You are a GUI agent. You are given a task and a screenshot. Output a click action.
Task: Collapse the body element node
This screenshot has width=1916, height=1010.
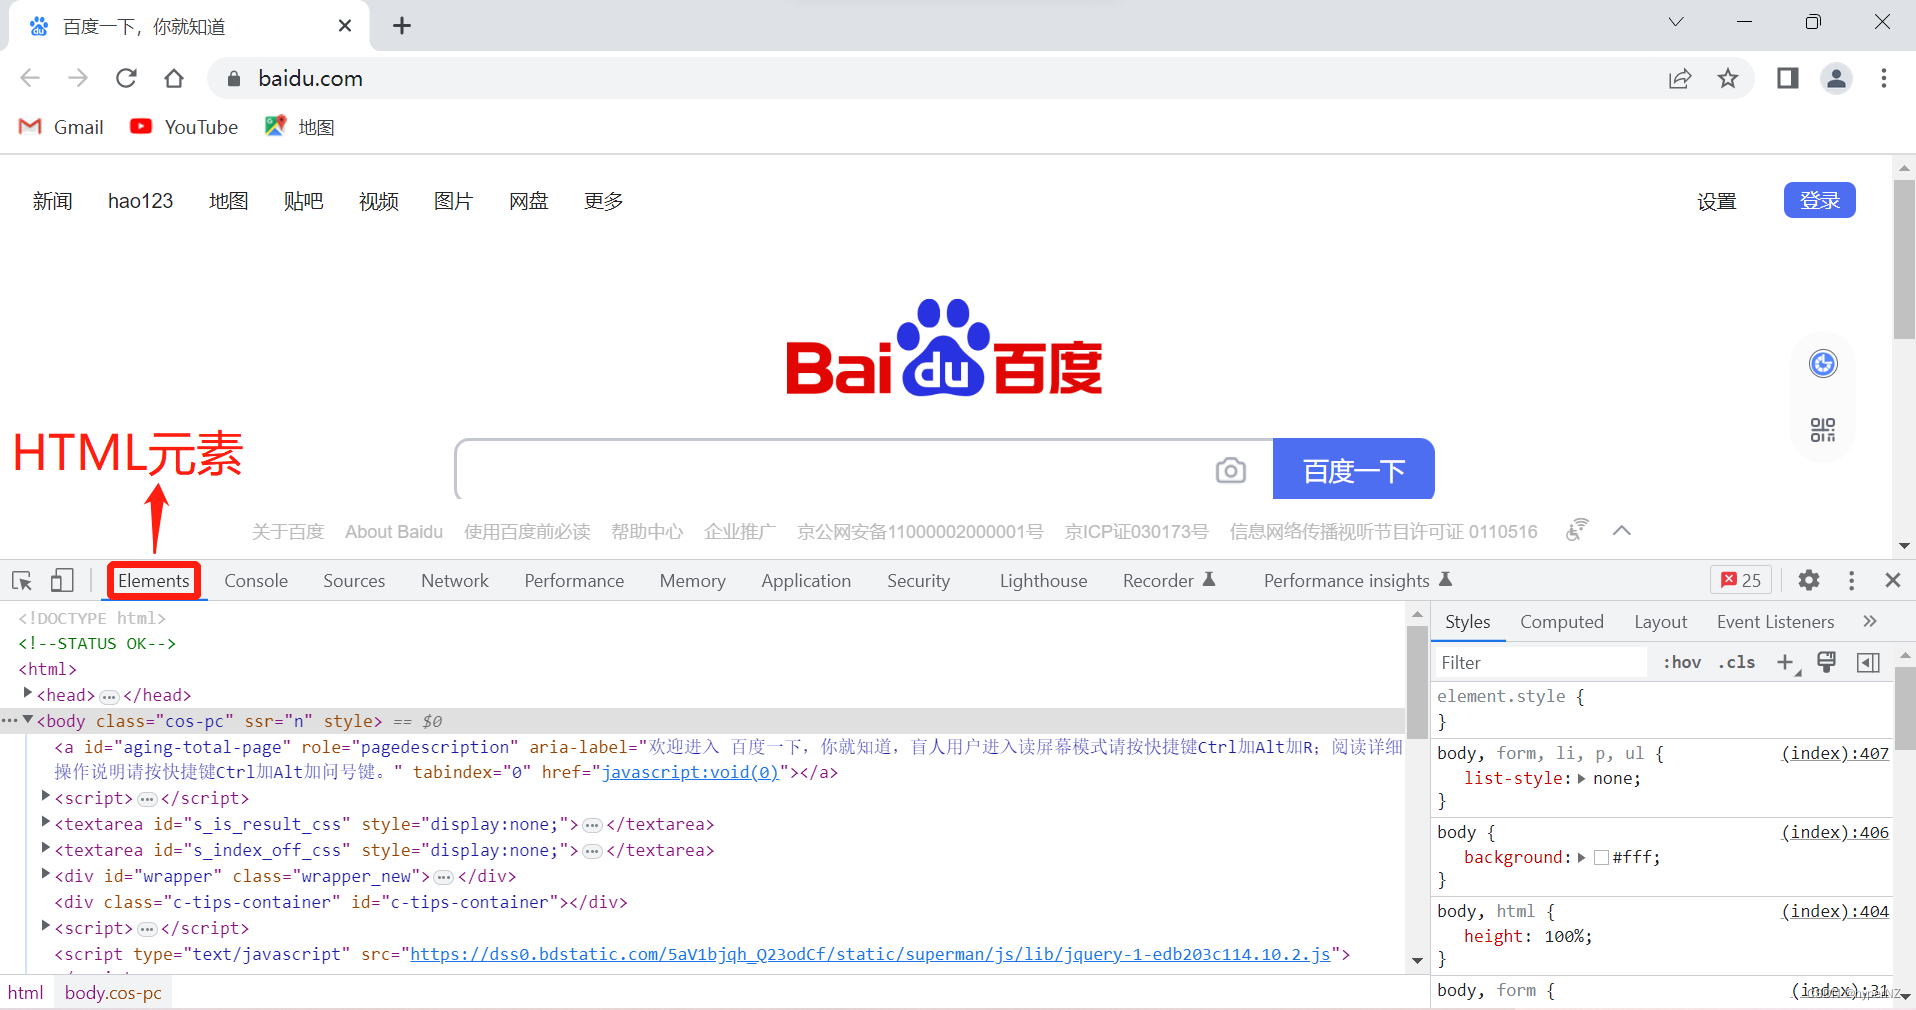pos(28,720)
